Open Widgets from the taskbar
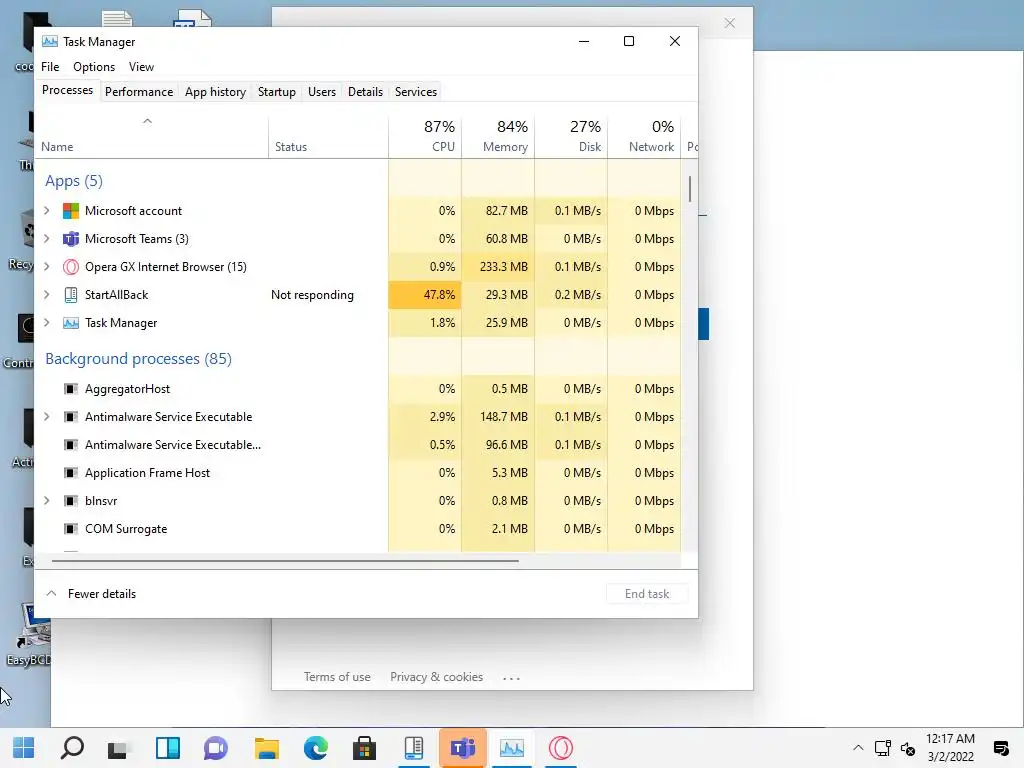This screenshot has width=1024, height=768. tap(168, 748)
